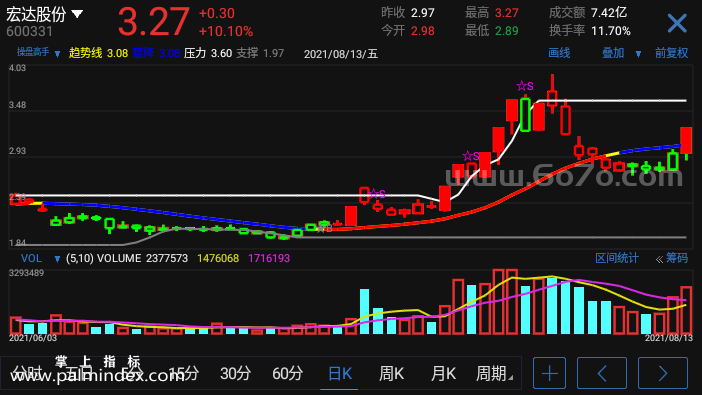Switch to the 周K tab
Viewport: 702px width, 395px height.
pyautogui.click(x=391, y=374)
